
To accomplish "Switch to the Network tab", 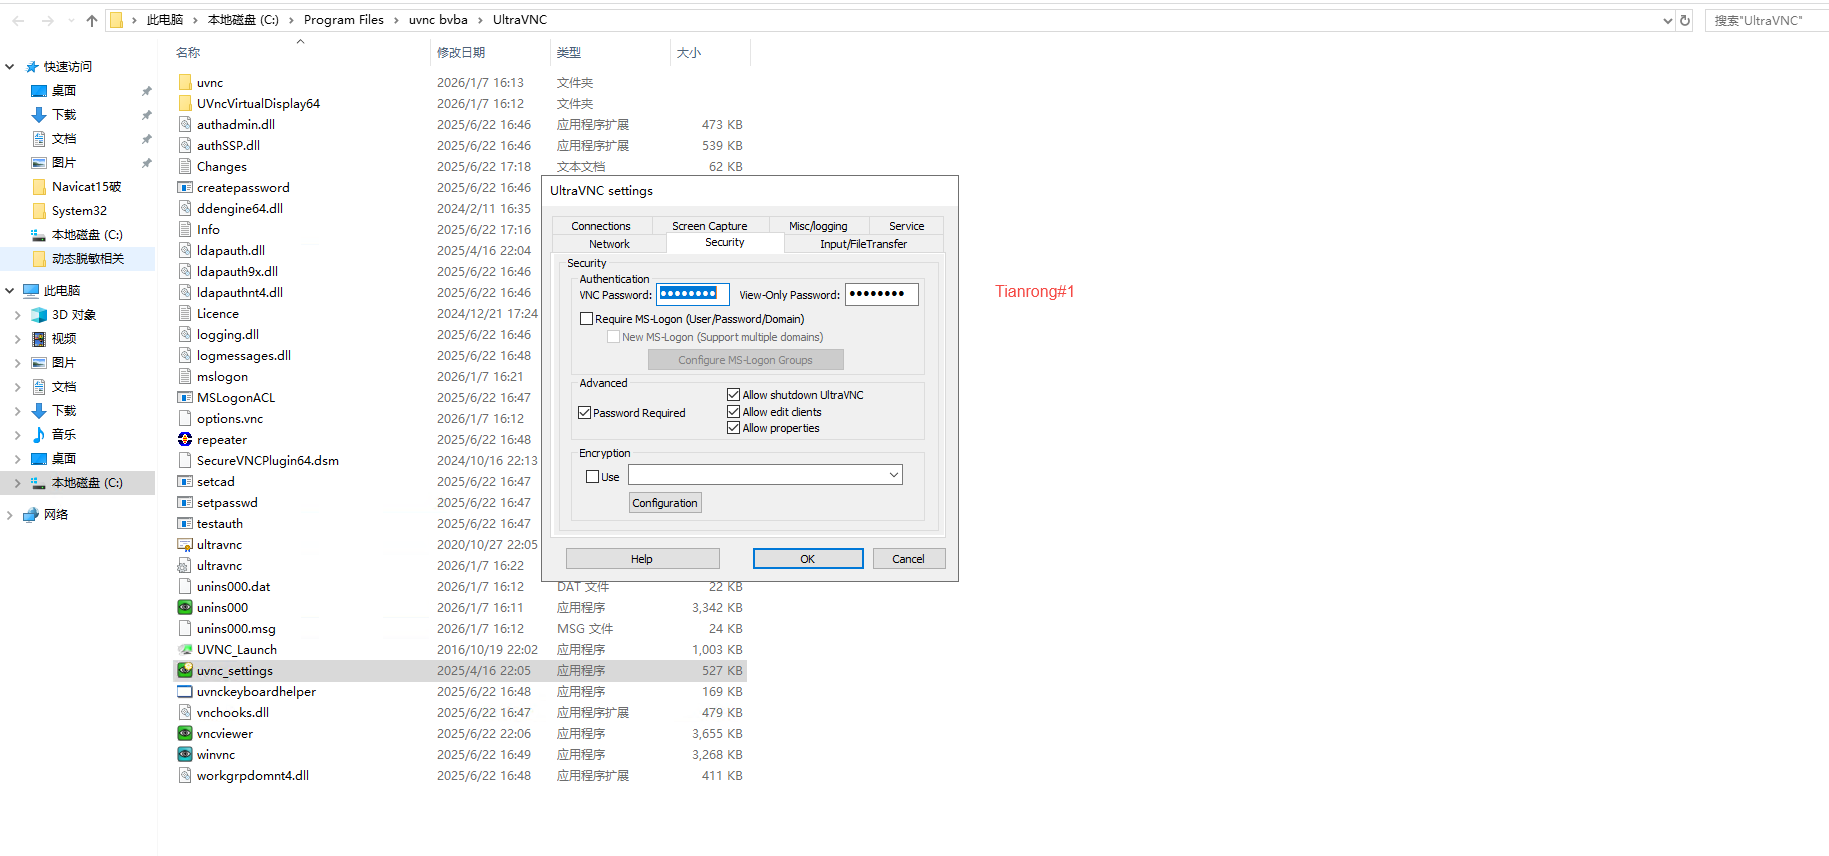I will [609, 244].
